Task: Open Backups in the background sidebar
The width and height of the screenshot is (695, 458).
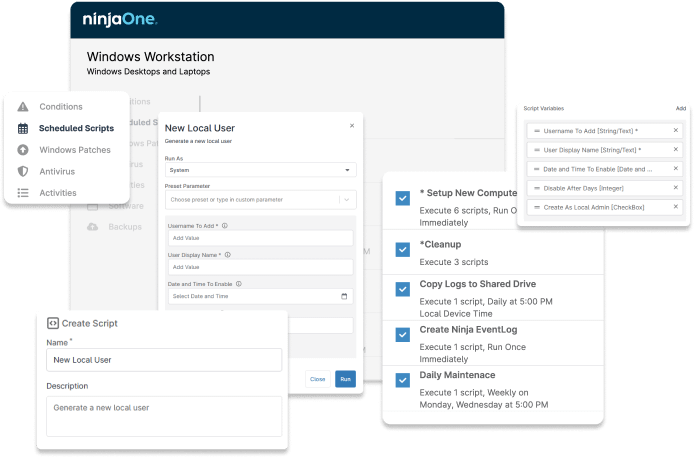Action: tap(125, 227)
